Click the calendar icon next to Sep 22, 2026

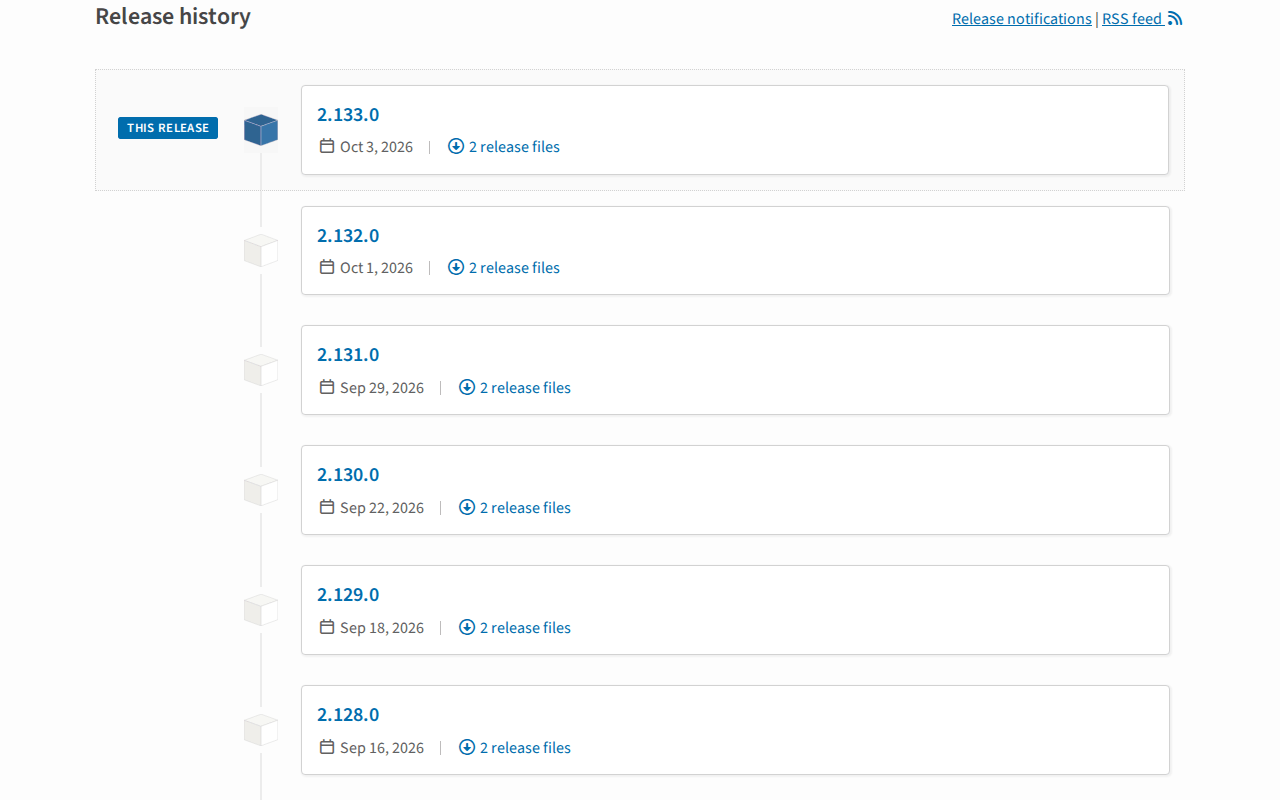327,507
